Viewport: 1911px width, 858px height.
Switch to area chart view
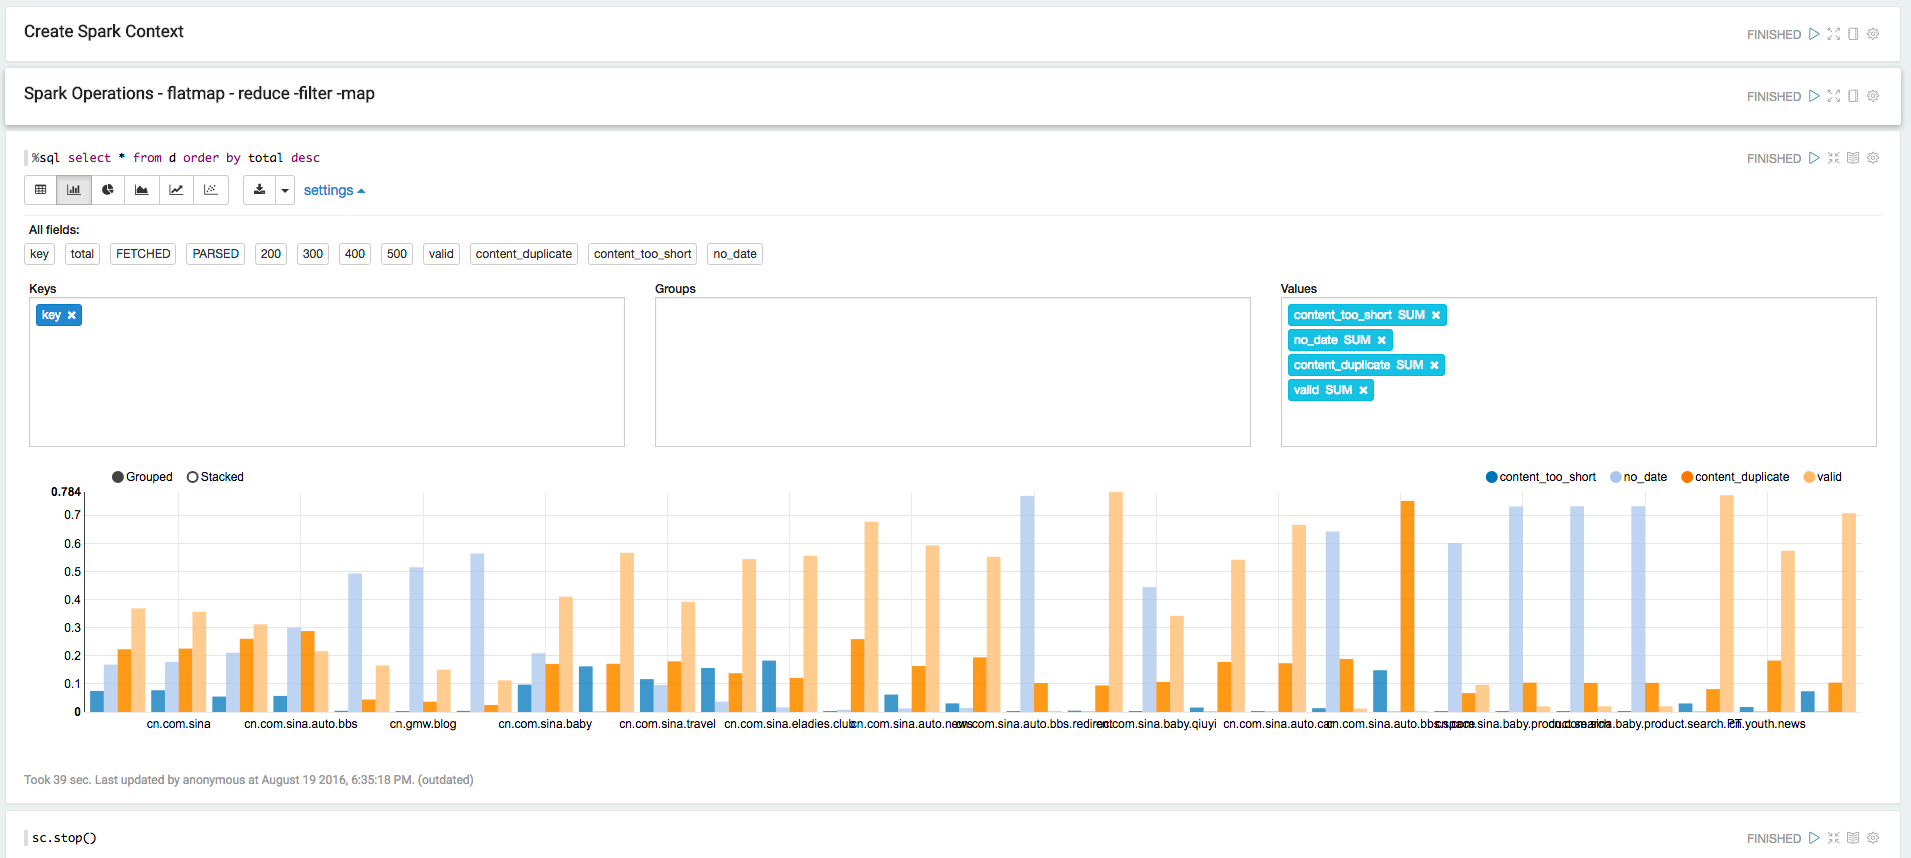tap(142, 190)
